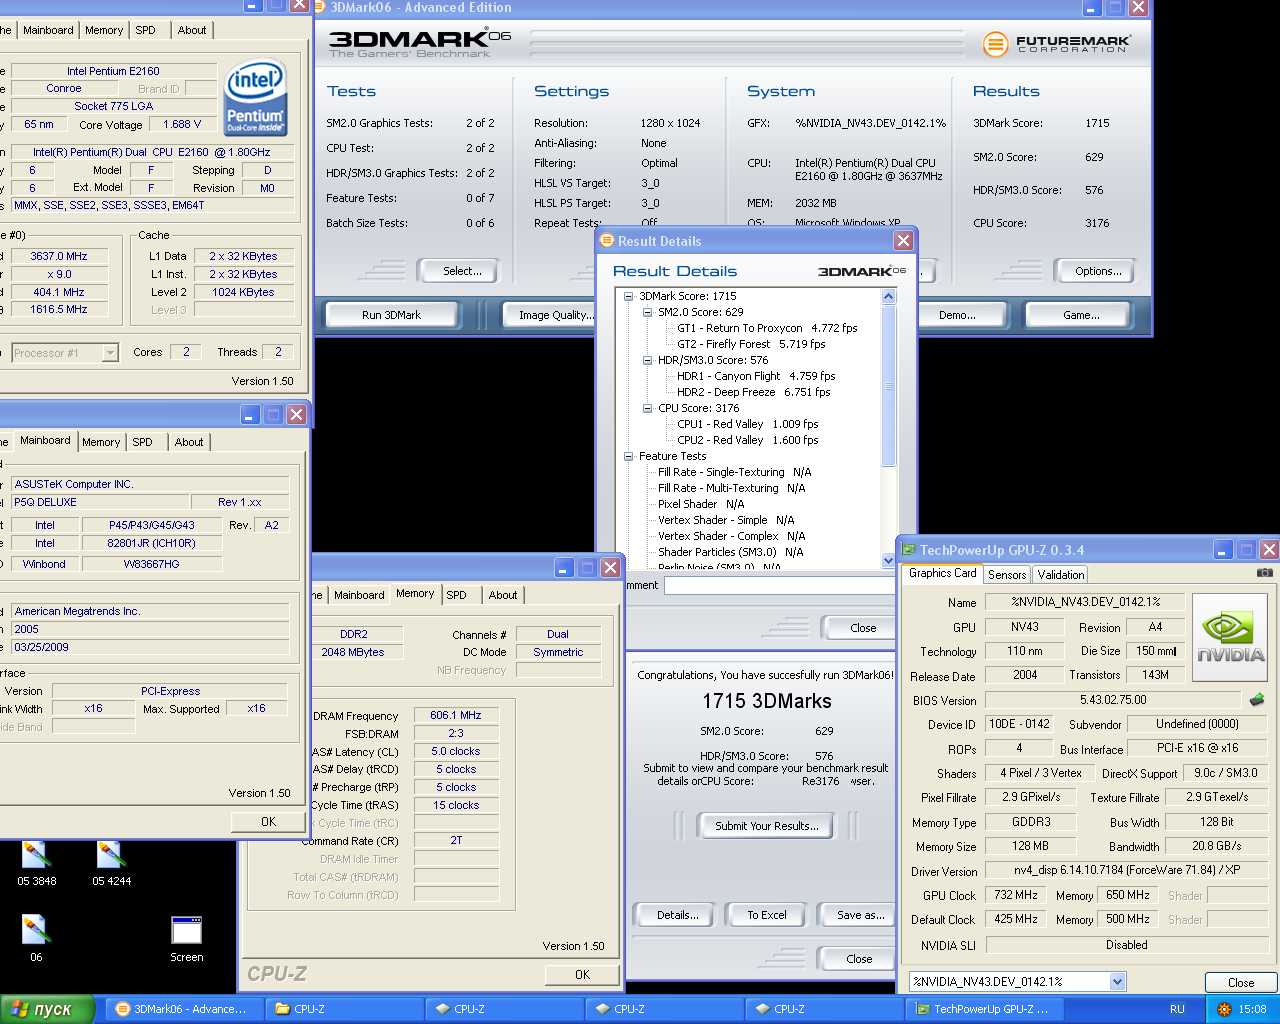Click the GPU-Z title bar icon
Screen dimensions: 1280x1024
[909, 550]
